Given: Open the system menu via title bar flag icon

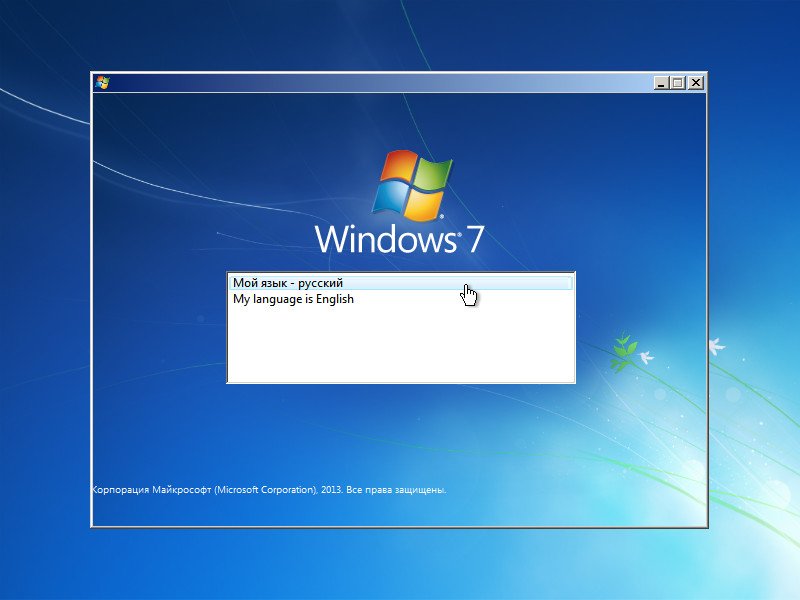Looking at the screenshot, I should [x=102, y=83].
